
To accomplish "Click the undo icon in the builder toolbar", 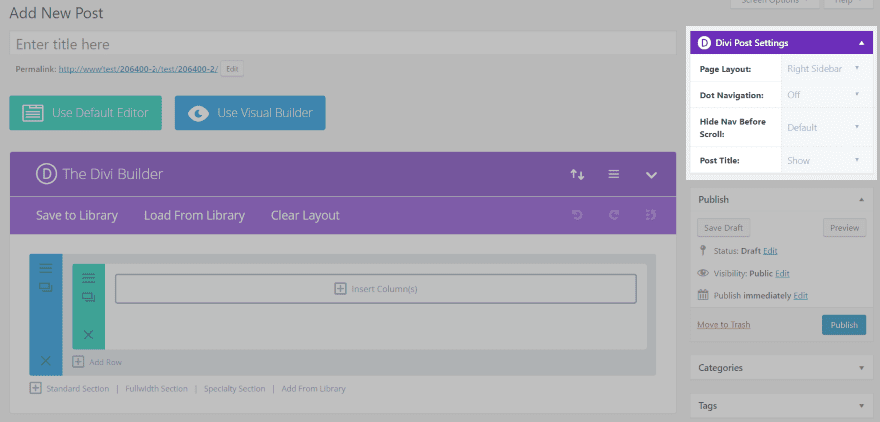I will tap(577, 215).
